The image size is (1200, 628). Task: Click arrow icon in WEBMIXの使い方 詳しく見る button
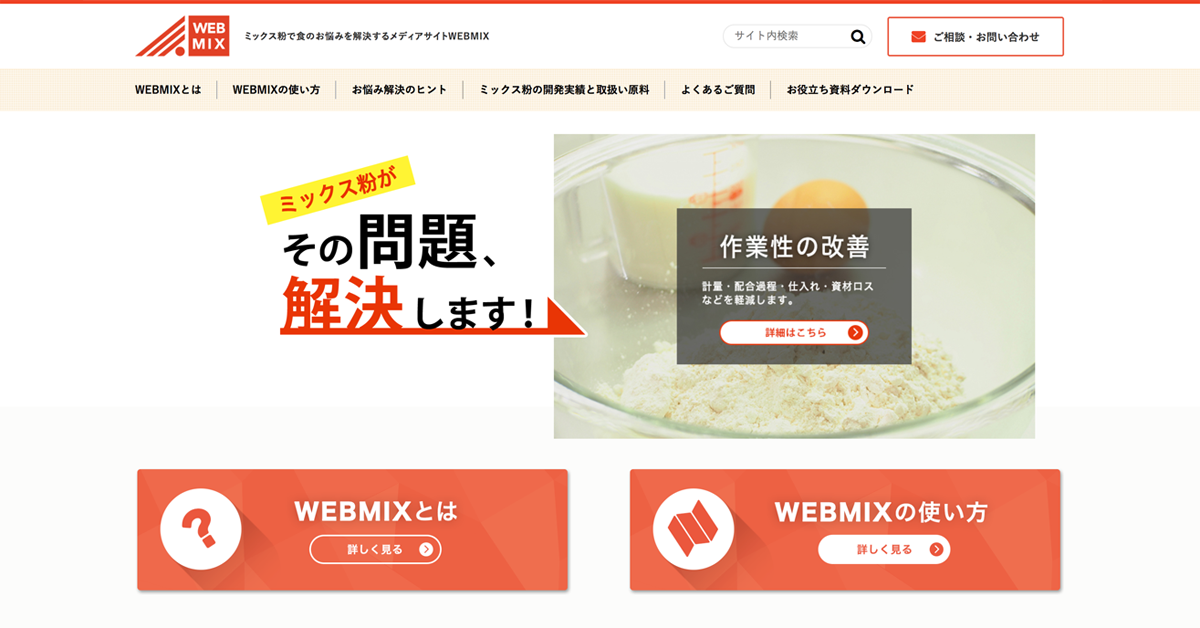(x=936, y=549)
